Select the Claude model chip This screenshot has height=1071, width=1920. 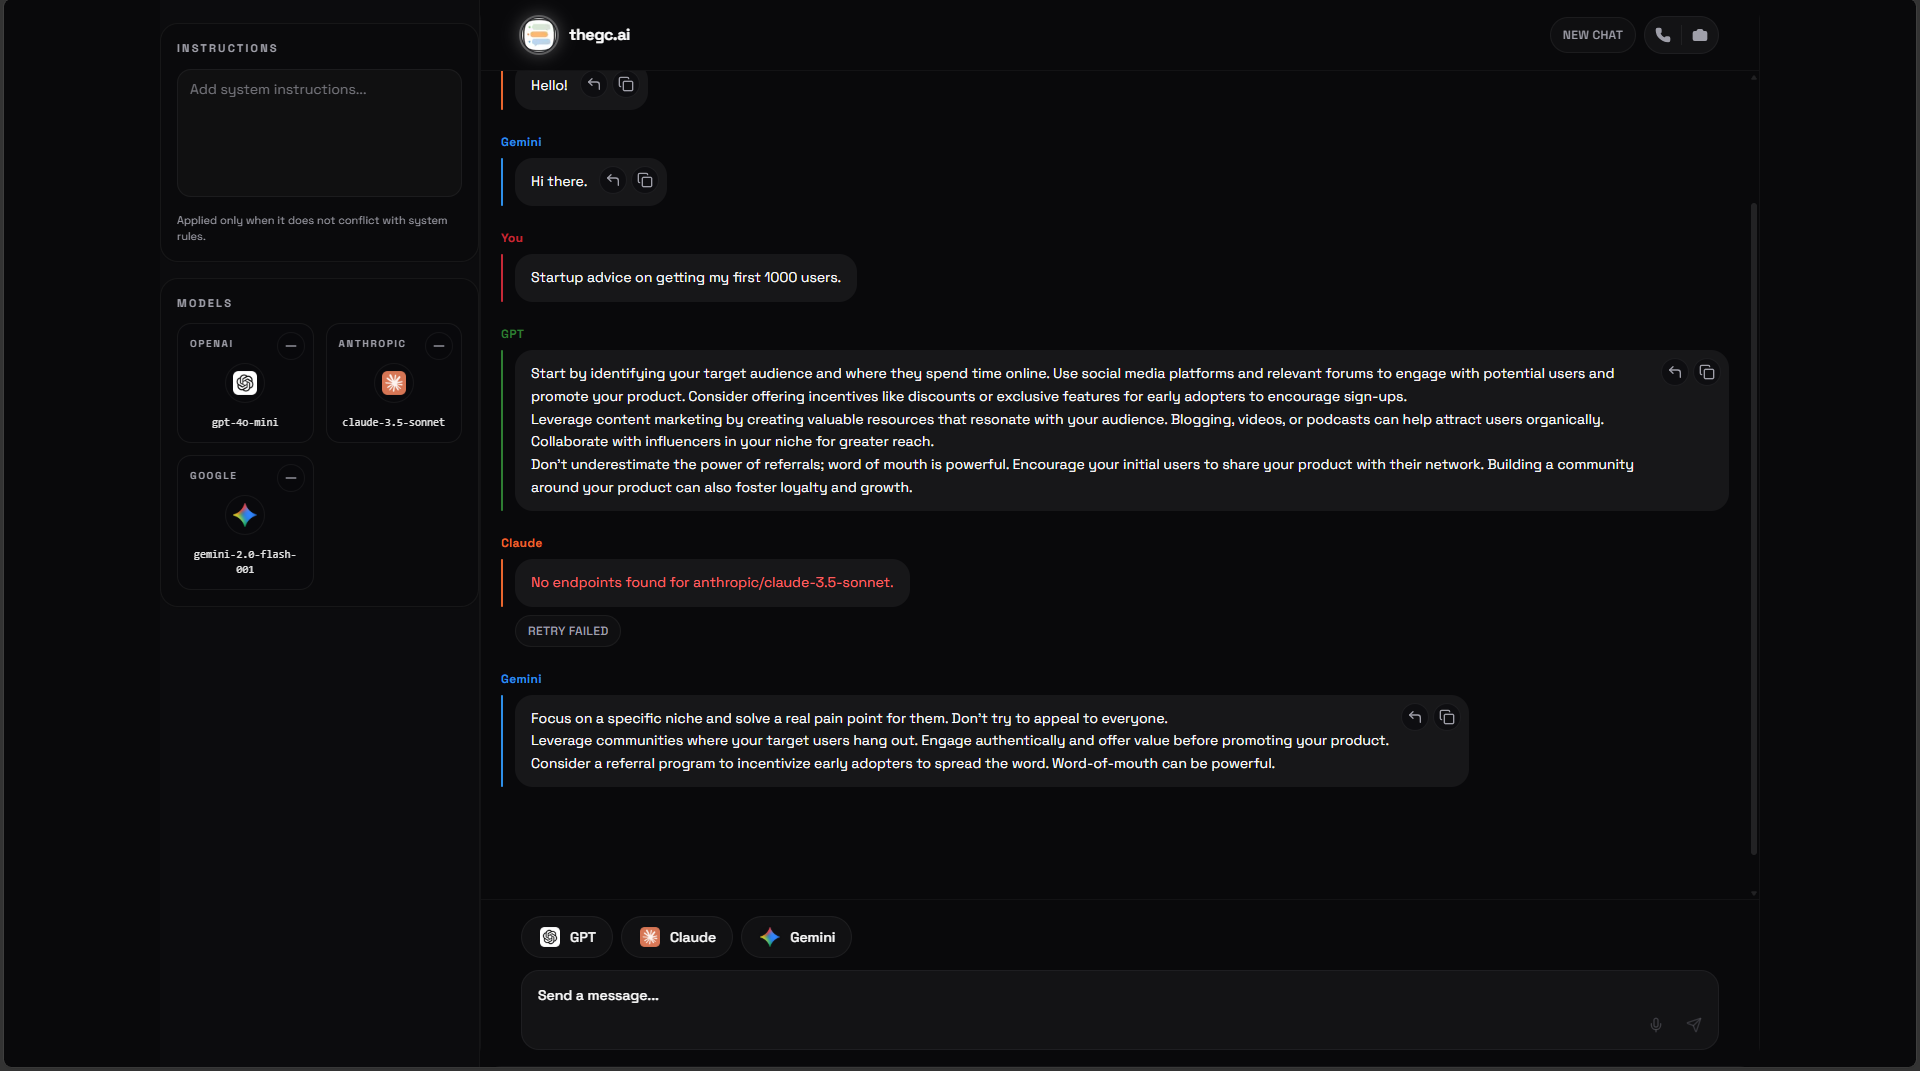click(677, 937)
